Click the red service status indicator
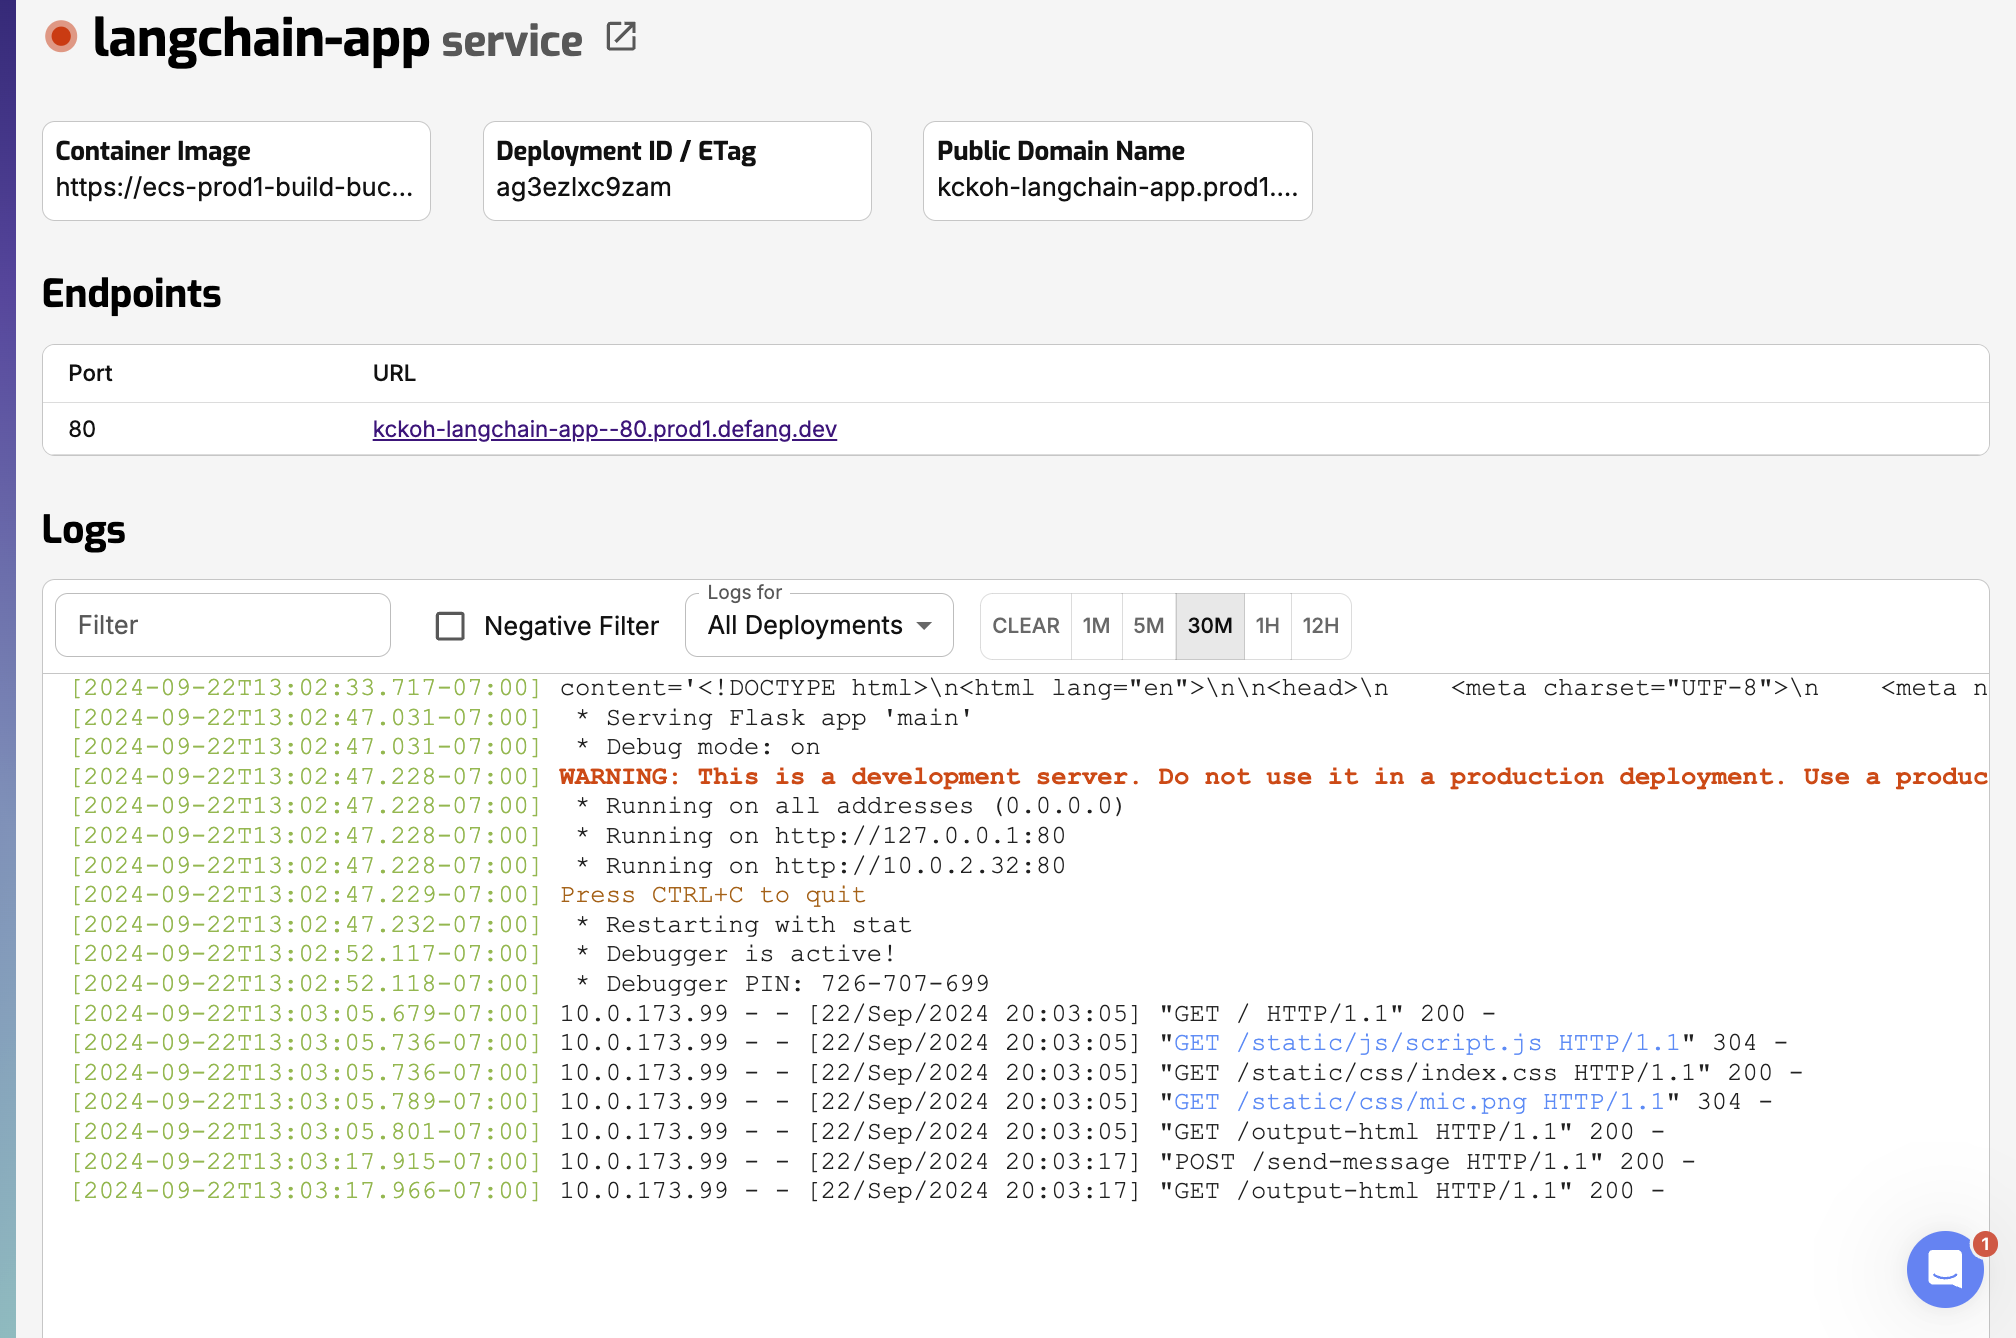This screenshot has height=1338, width=2016. click(x=61, y=37)
